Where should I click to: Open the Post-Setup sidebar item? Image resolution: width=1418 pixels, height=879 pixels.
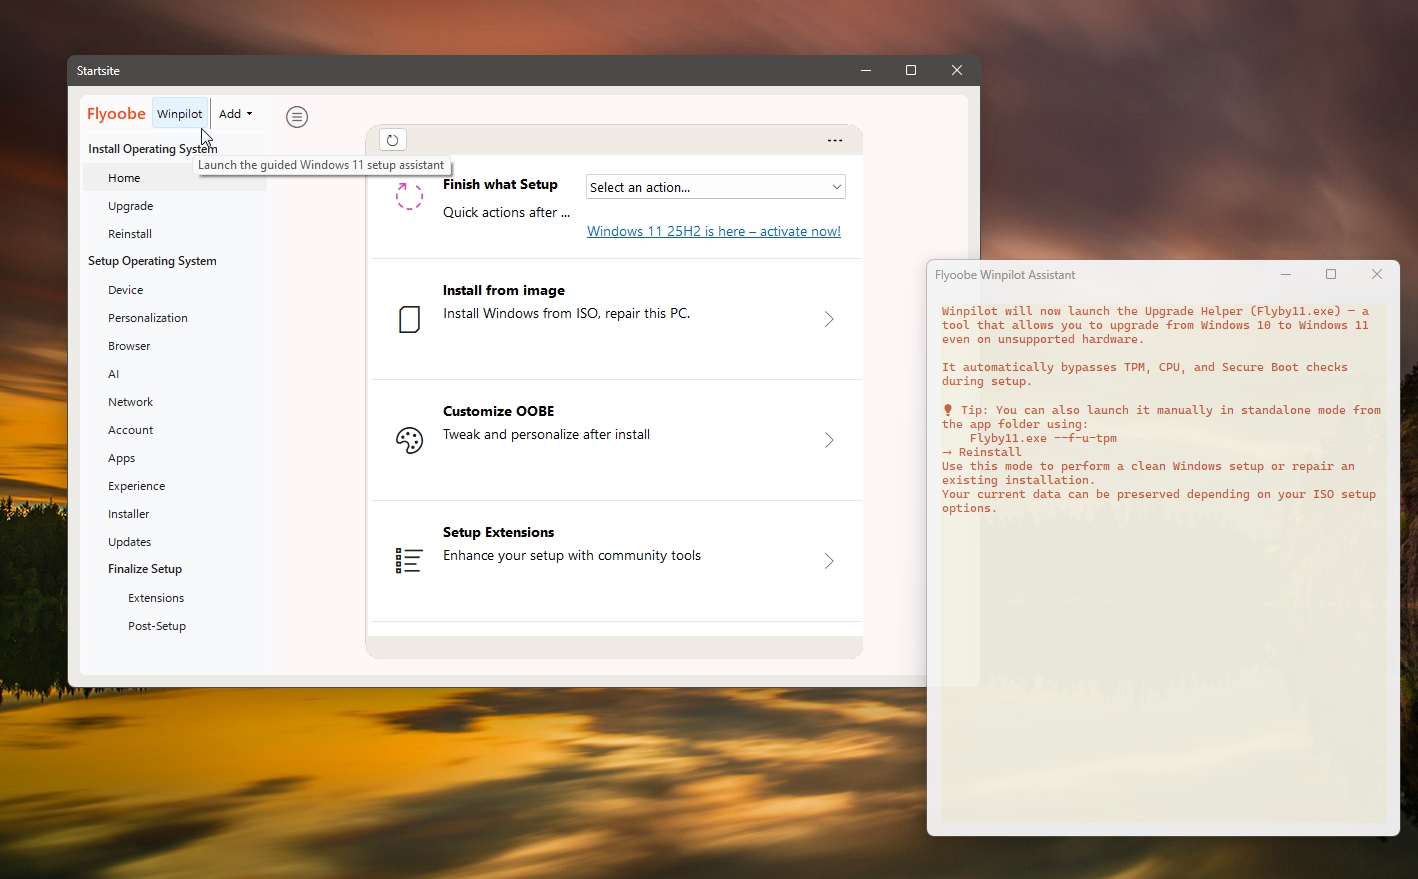click(x=157, y=626)
